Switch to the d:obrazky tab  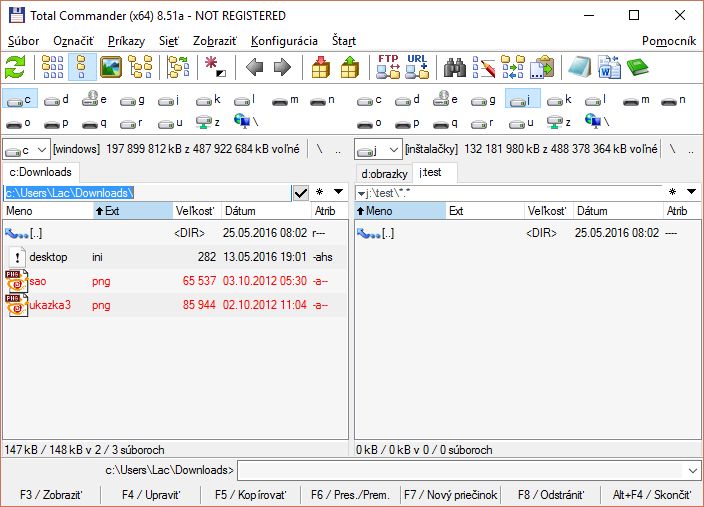[x=384, y=174]
